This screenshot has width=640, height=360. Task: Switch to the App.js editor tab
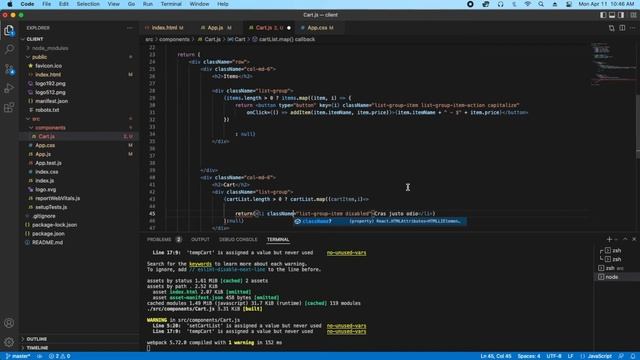(x=215, y=28)
